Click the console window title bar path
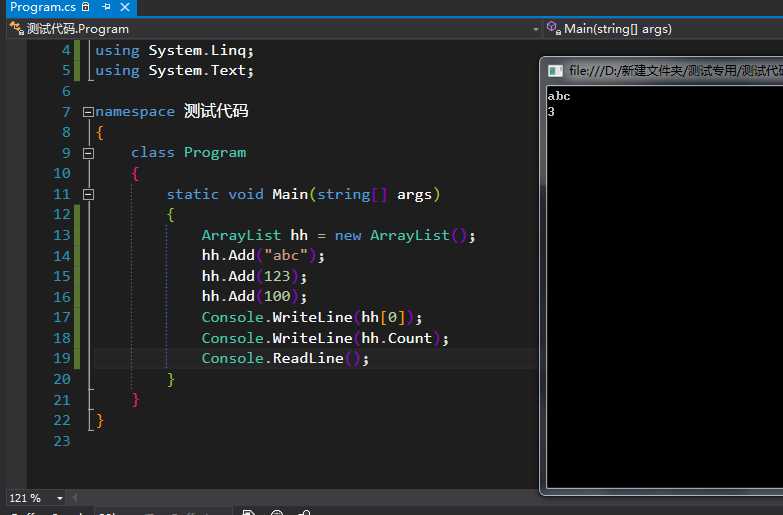783x515 pixels. (x=676, y=71)
